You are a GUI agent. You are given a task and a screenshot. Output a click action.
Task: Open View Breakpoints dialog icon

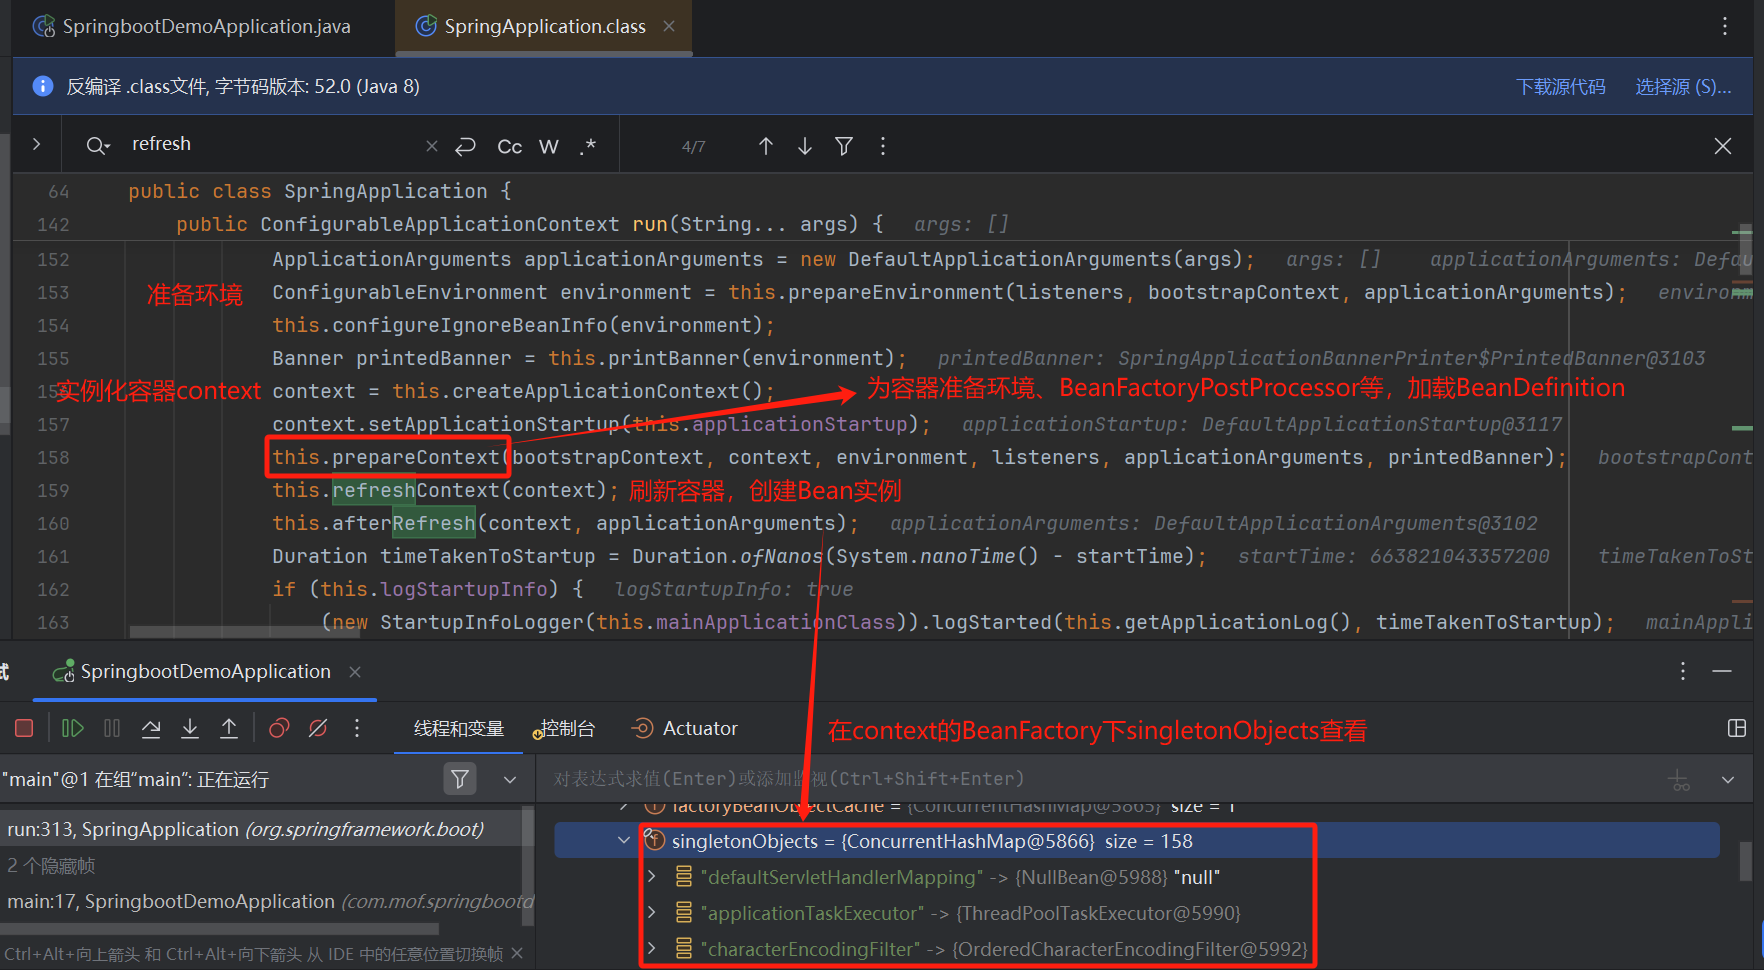(x=279, y=728)
